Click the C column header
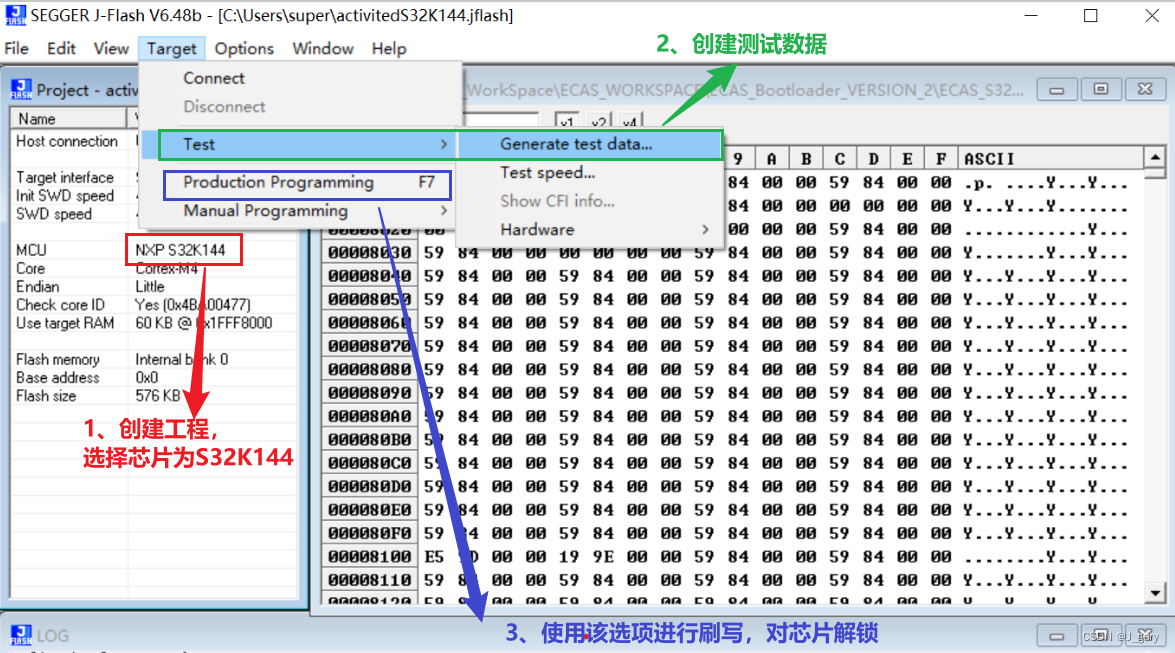Screen dimensions: 1175x653 click(840, 159)
